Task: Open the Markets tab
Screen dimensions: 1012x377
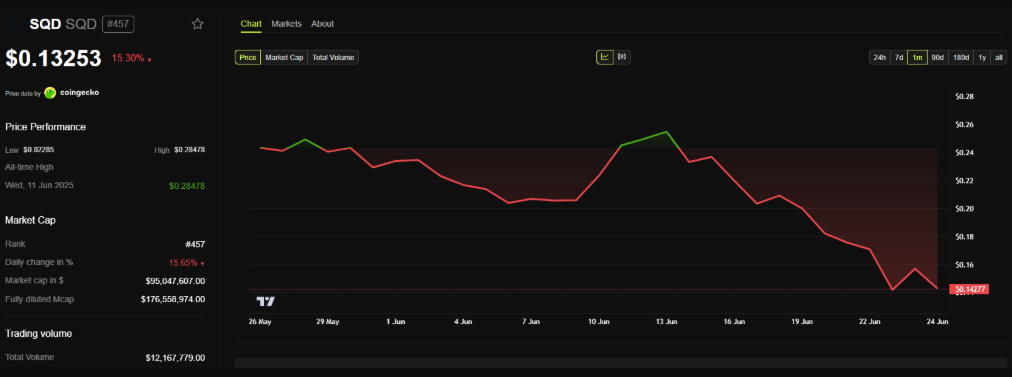Action: 287,24
